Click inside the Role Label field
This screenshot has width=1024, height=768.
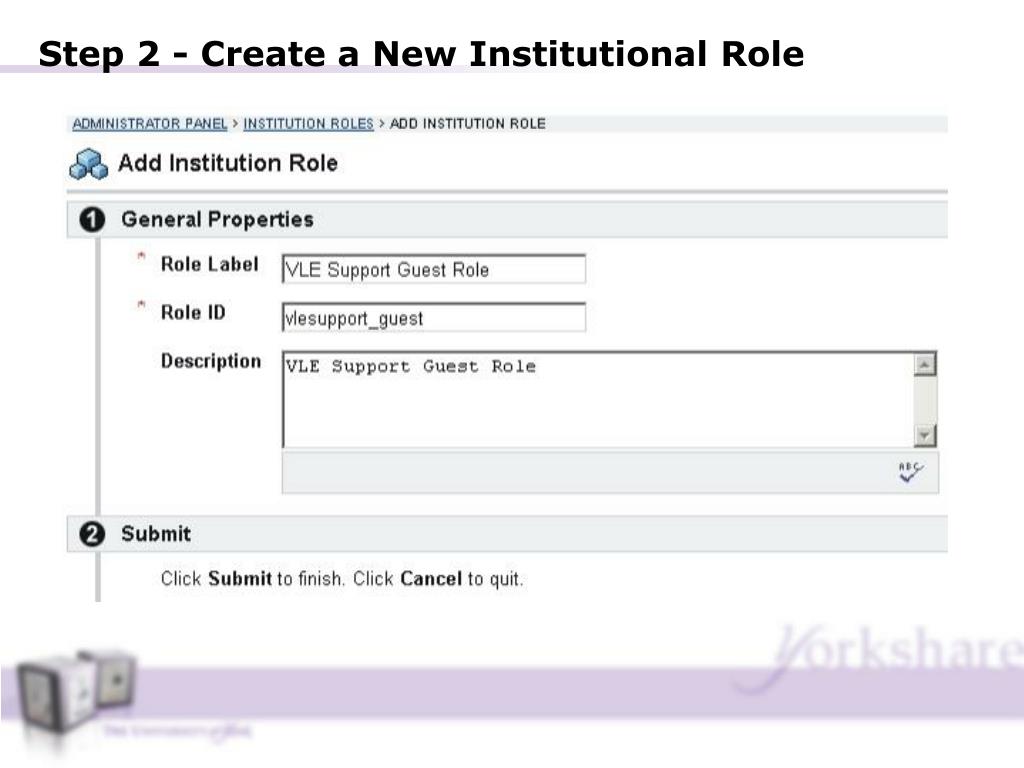[434, 269]
